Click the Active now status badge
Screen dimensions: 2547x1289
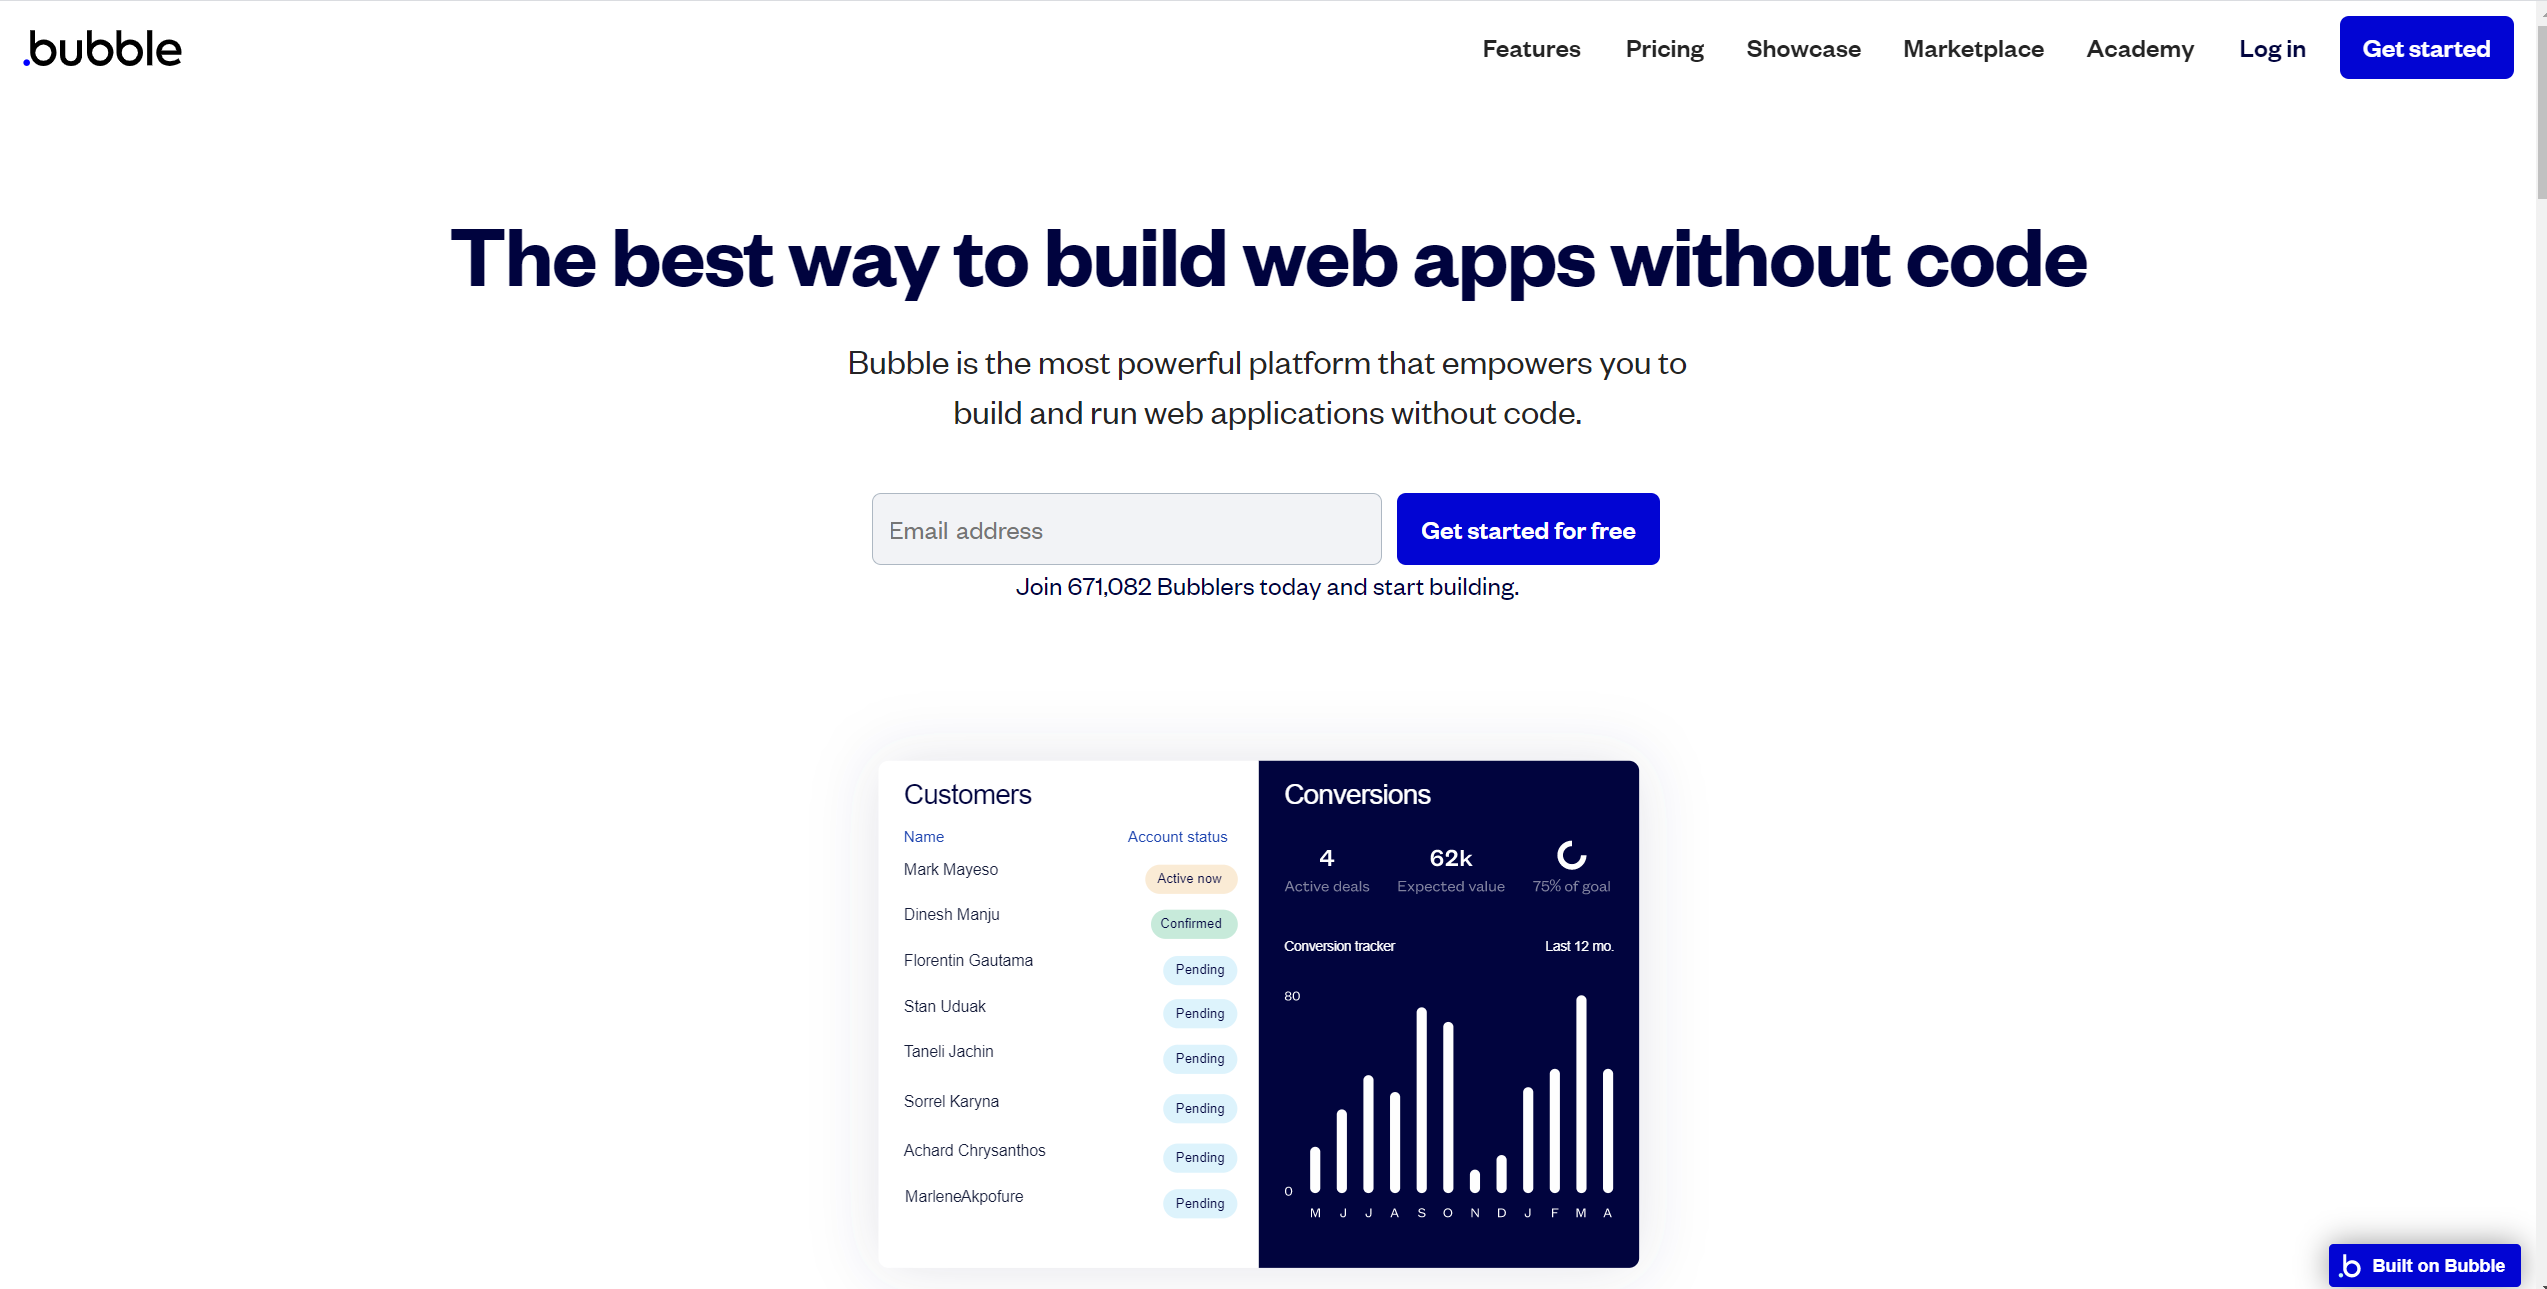click(1190, 878)
